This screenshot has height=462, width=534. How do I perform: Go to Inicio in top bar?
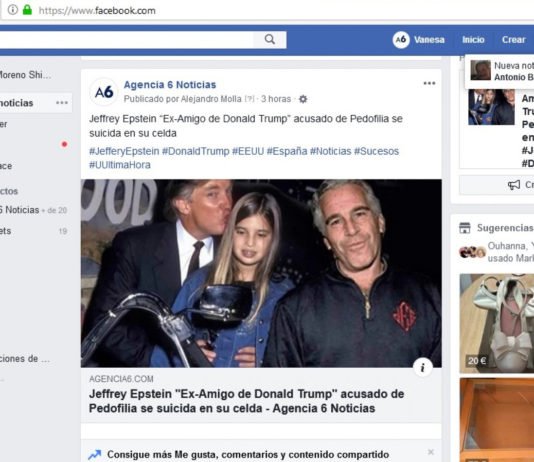coord(473,40)
